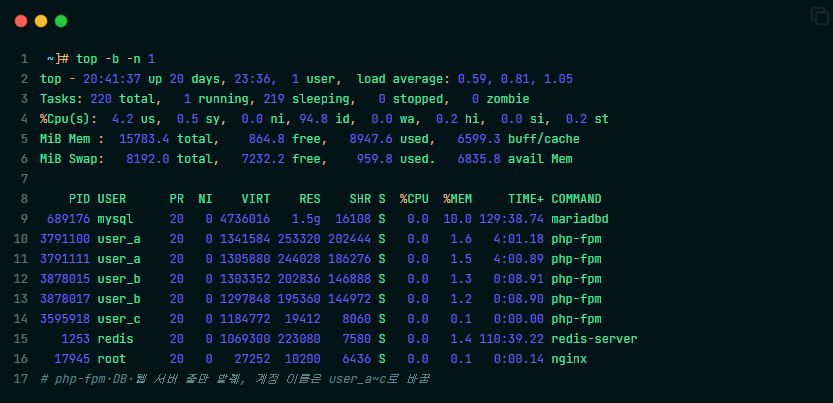This screenshot has height=403, width=833.
Task: Click the '%Cpu(s):' label
Action: tap(69, 119)
